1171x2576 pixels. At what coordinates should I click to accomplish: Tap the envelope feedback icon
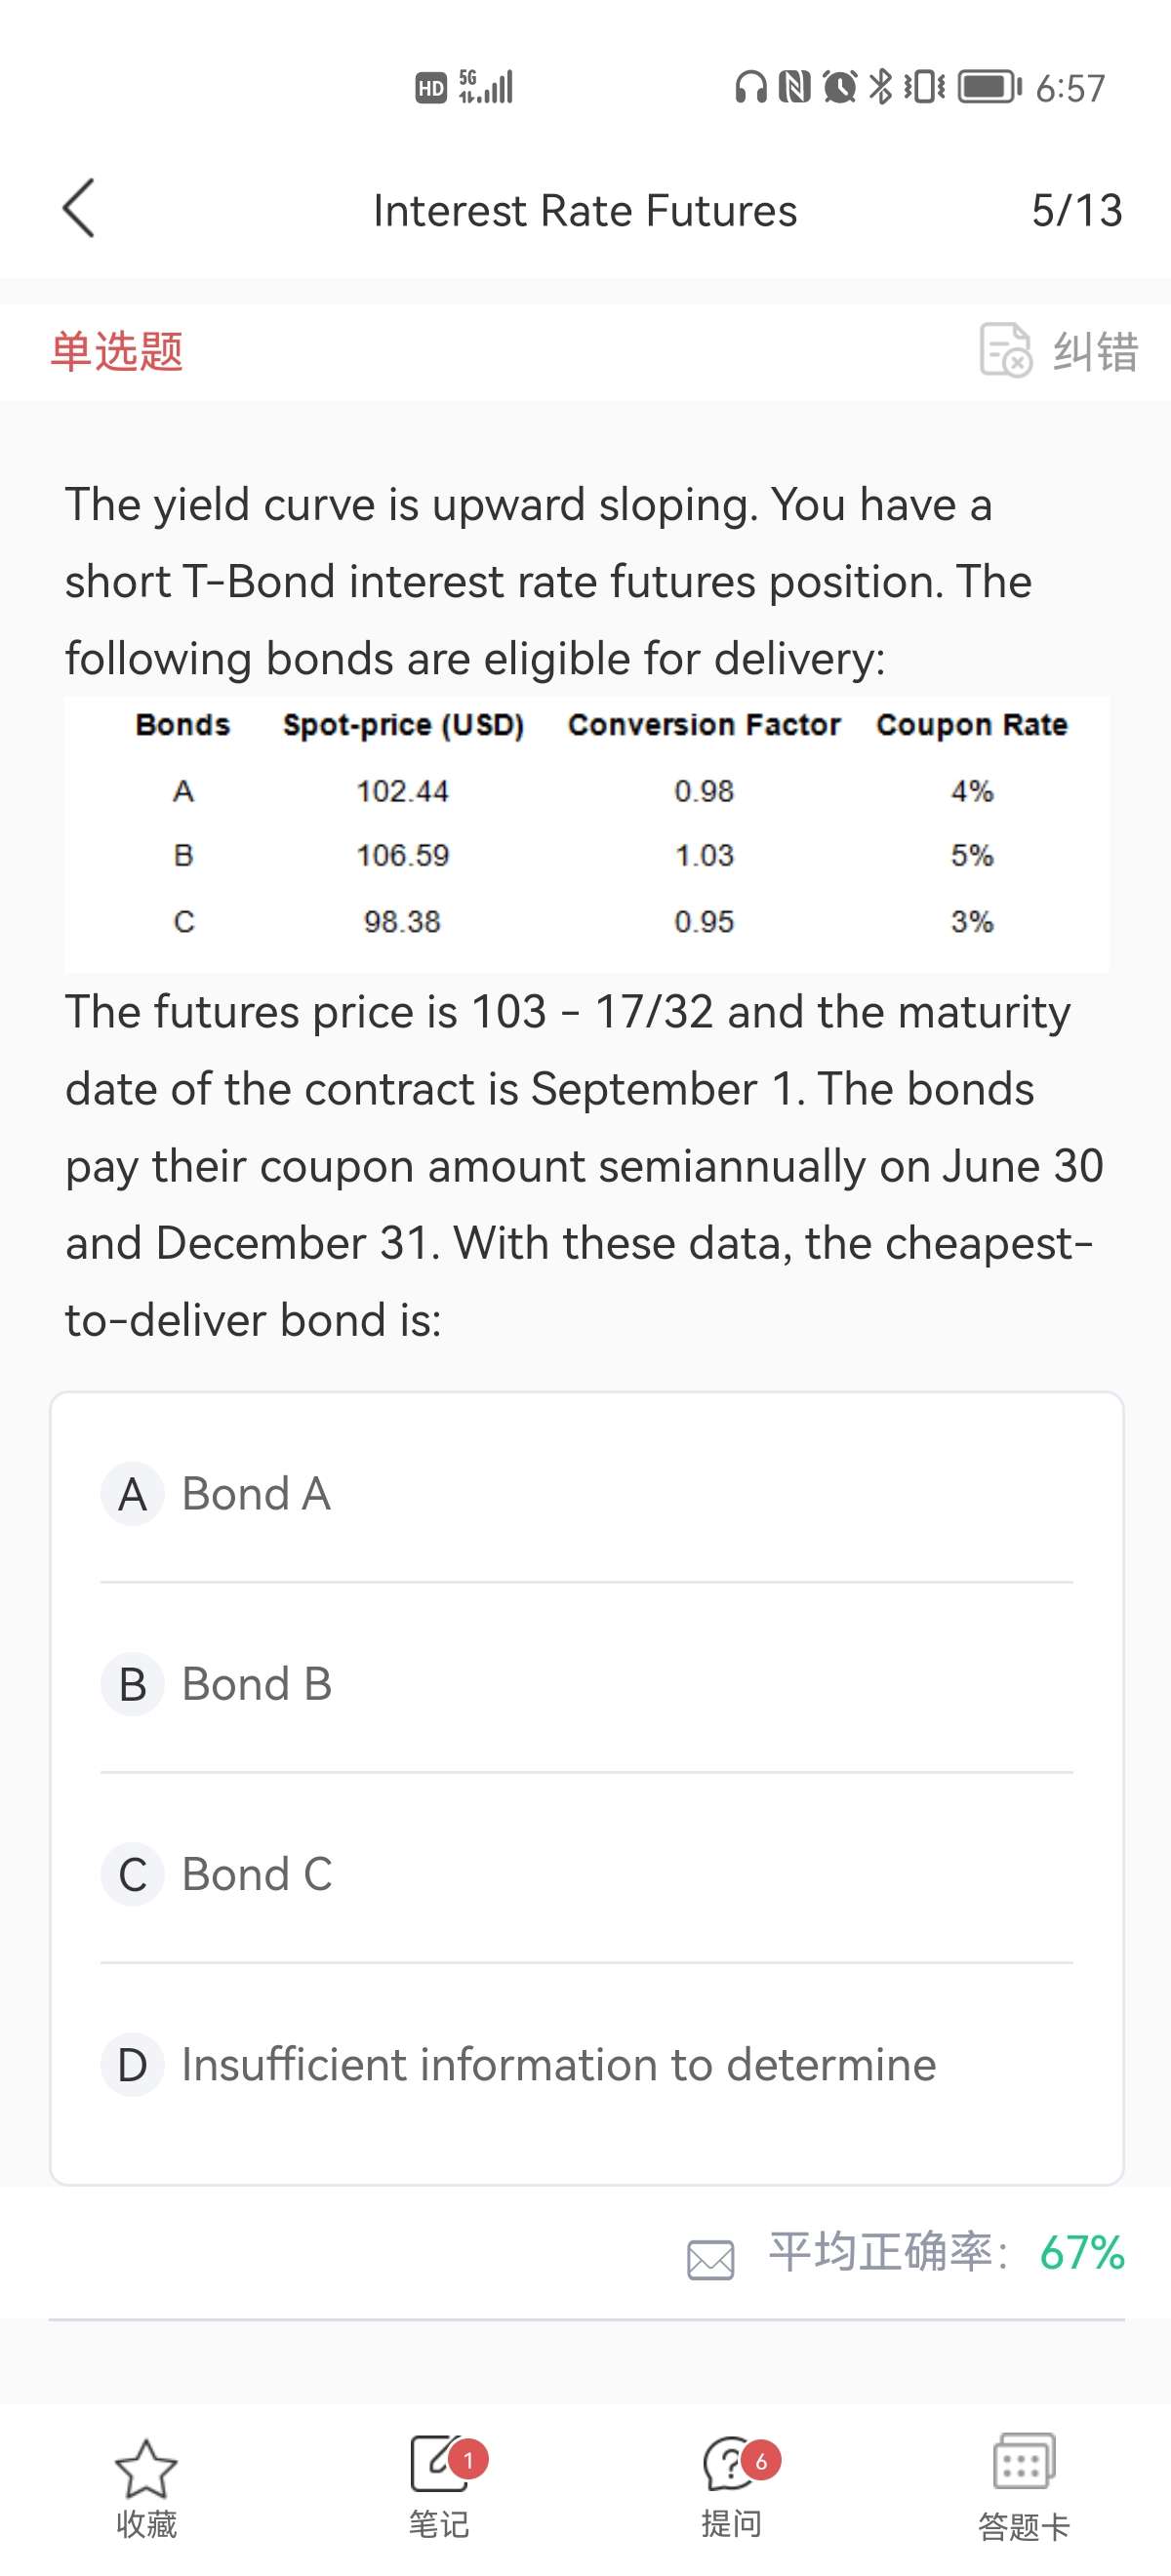coord(711,2259)
